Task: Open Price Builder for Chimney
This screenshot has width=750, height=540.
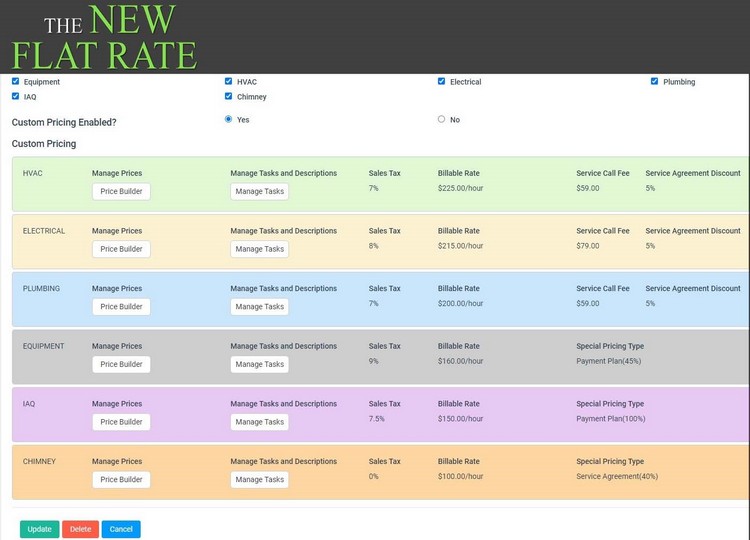Action: [x=121, y=480]
